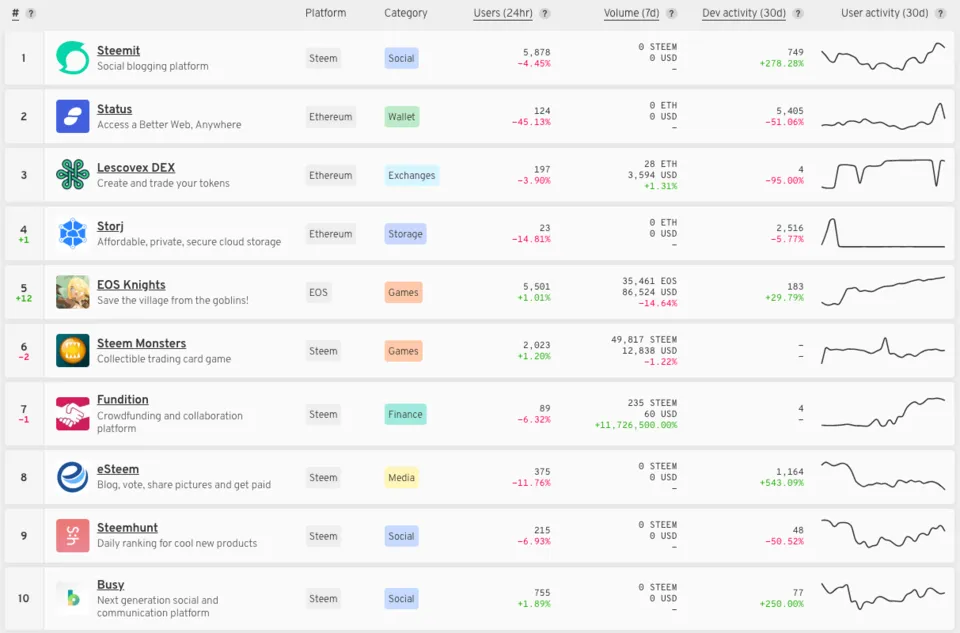Click help icon beside Users (24hr)
This screenshot has height=633, width=960.
coord(545,13)
